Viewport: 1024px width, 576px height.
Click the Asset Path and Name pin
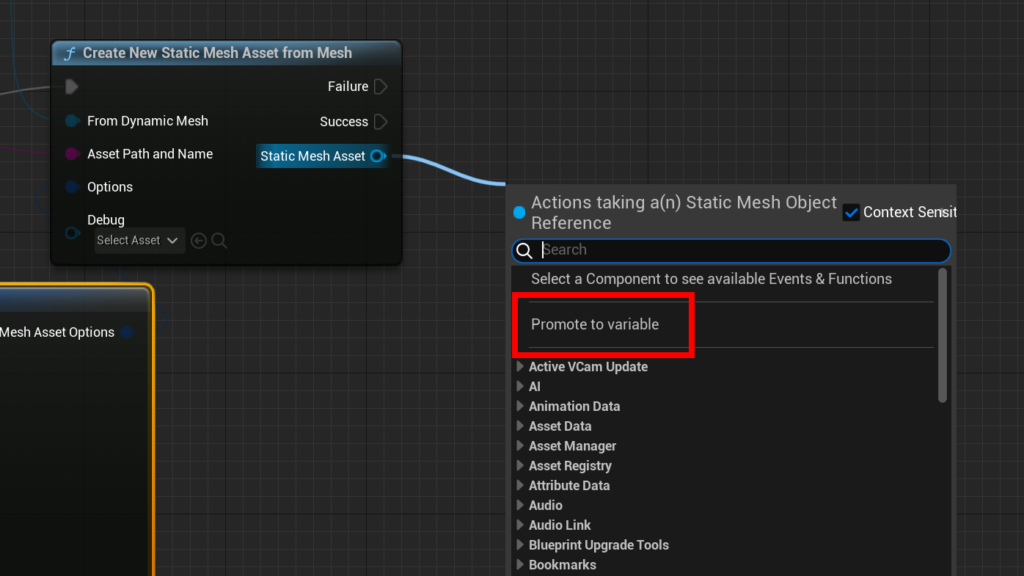72,154
